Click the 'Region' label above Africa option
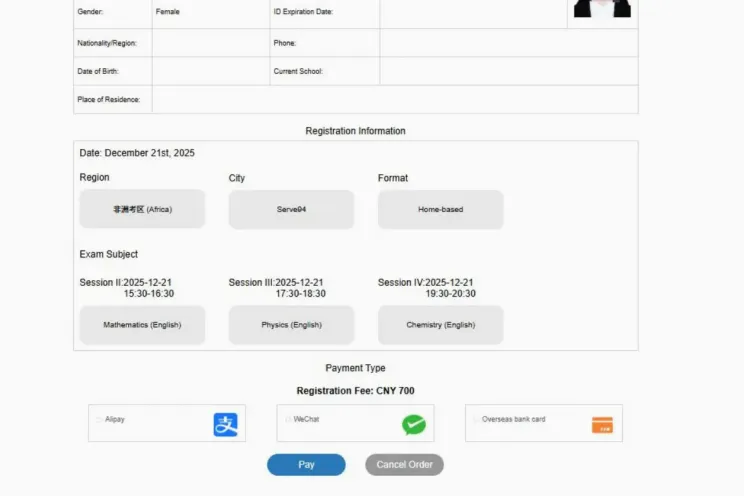Image resolution: width=744 pixels, height=496 pixels. point(94,178)
